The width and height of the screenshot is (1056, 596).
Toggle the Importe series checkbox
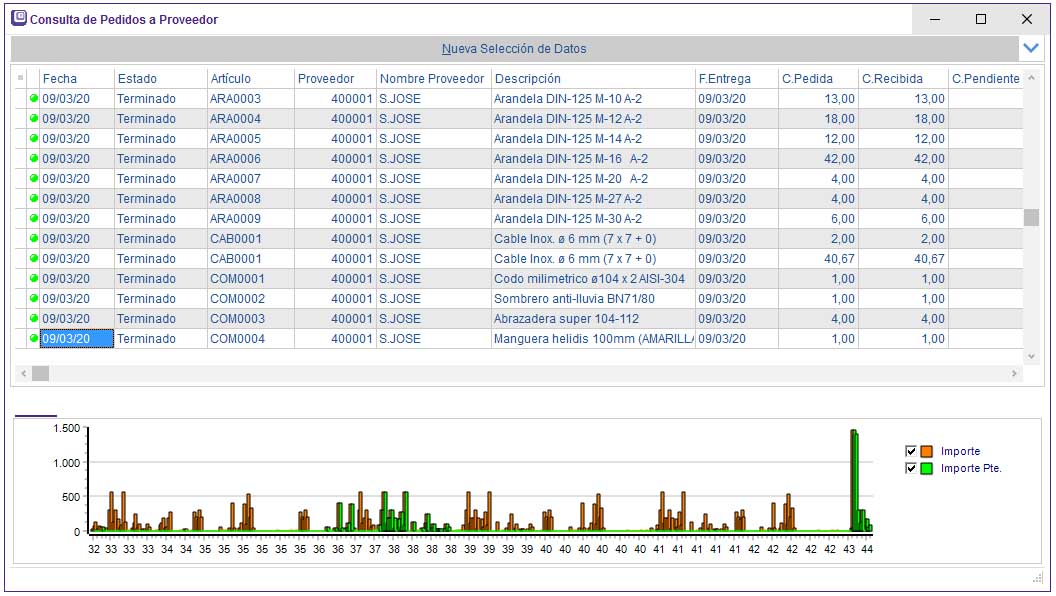[x=910, y=451]
